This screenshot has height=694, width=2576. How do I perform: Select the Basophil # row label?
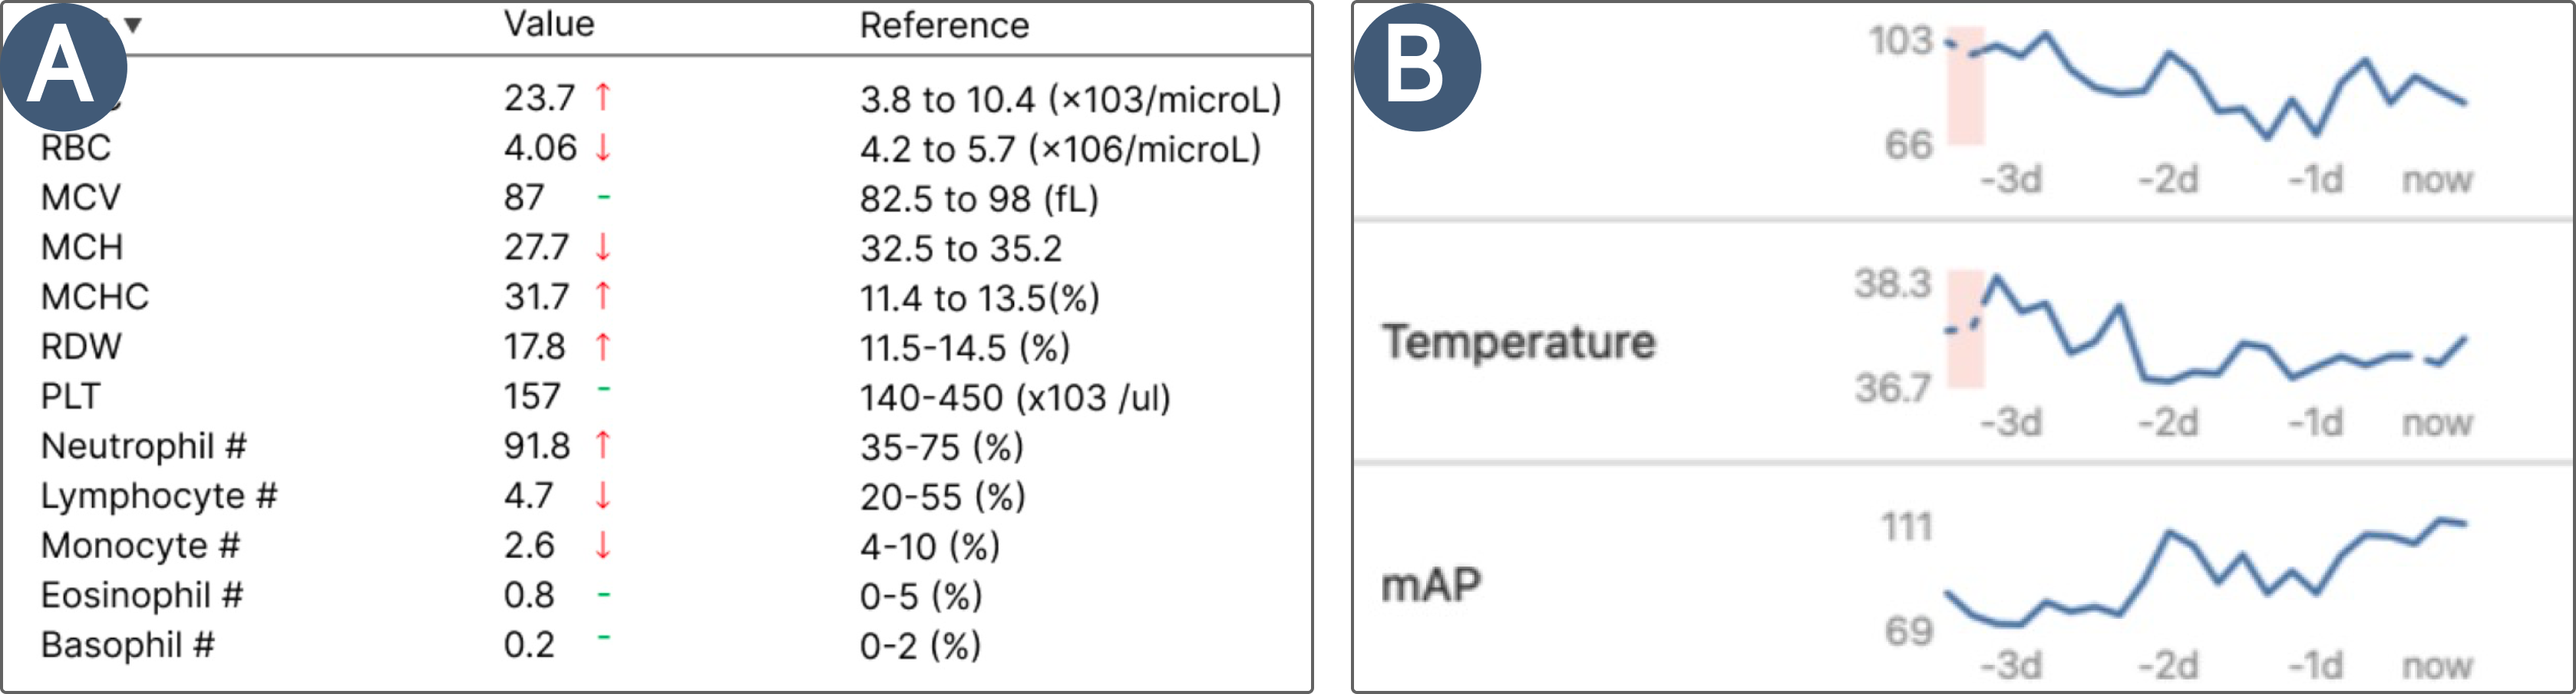tap(128, 645)
